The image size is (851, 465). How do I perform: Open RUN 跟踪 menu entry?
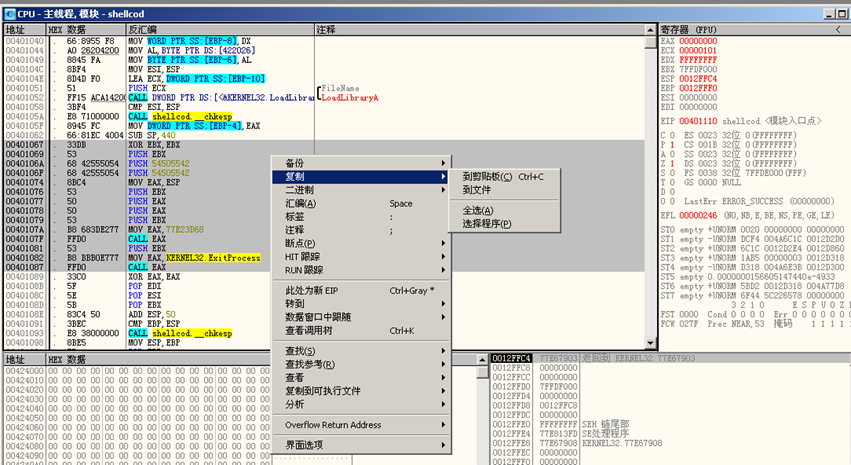coord(361,270)
